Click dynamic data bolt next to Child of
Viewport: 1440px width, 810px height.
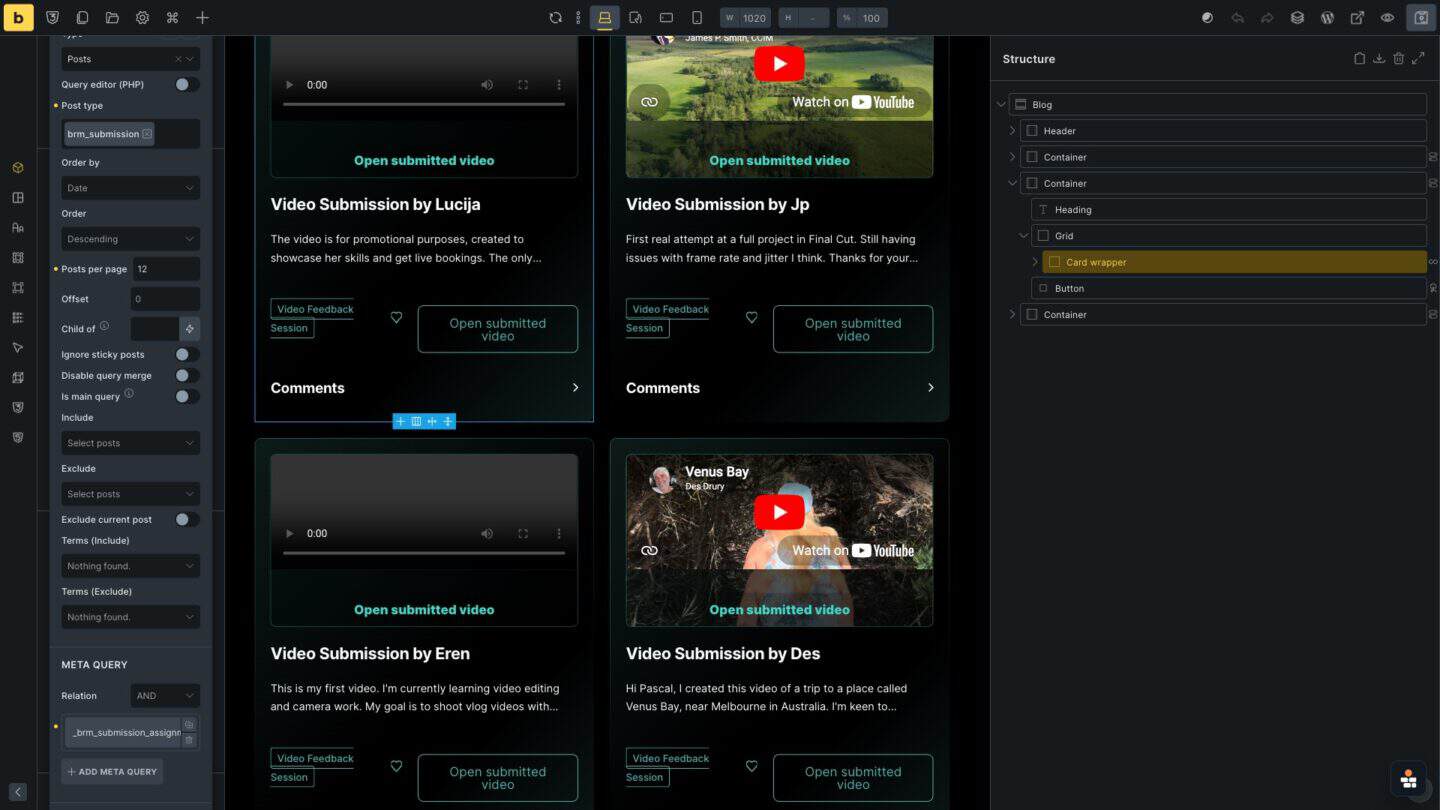point(189,329)
